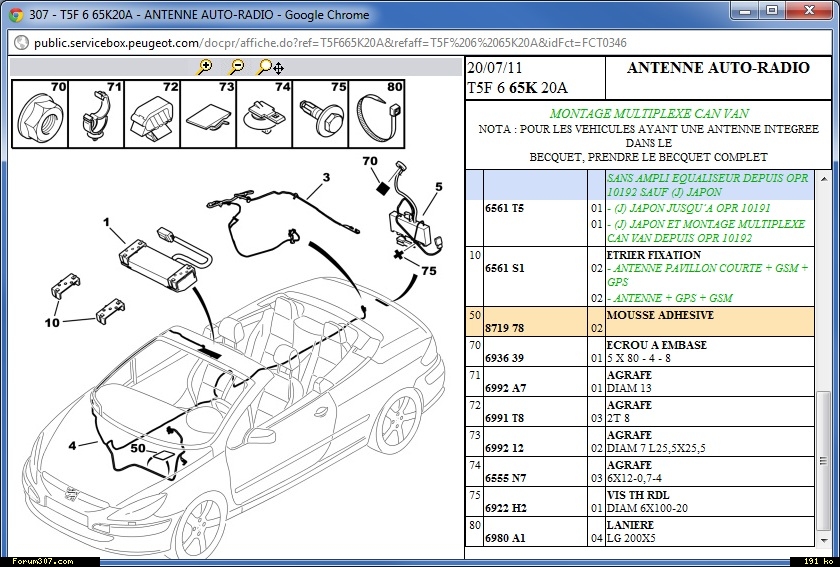Viewport: 840px width, 567px height.
Task: Click LANIERE description
Action: (630, 525)
